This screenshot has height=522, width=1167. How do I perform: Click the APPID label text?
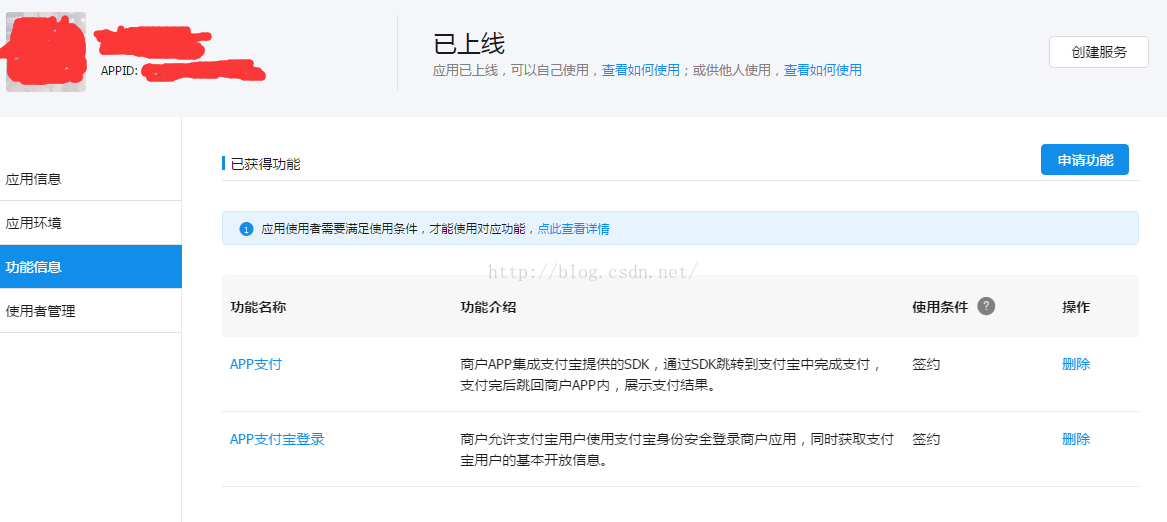pyautogui.click(x=119, y=72)
